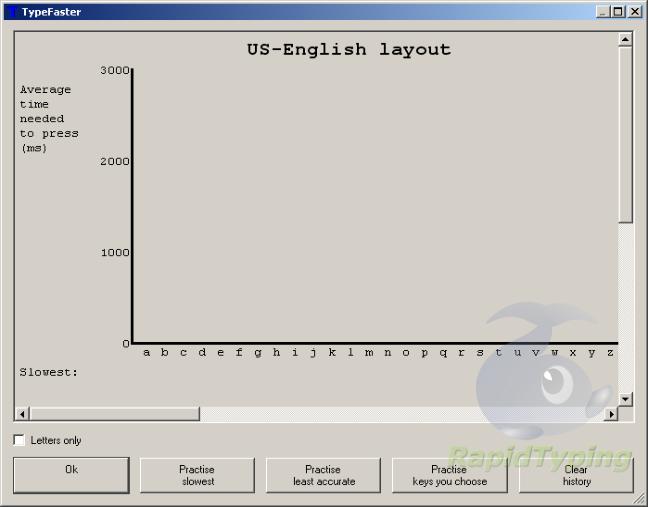Image resolution: width=648 pixels, height=507 pixels.
Task: Maximize the TypeFaster window
Action: (618, 12)
